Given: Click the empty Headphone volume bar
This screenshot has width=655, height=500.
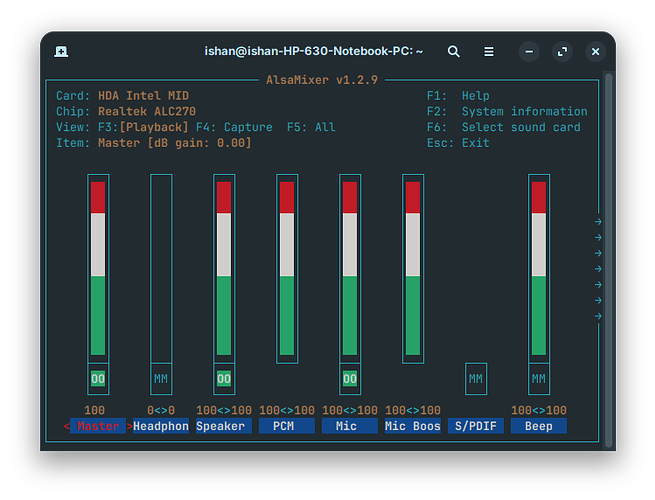Looking at the screenshot, I should tap(161, 269).
